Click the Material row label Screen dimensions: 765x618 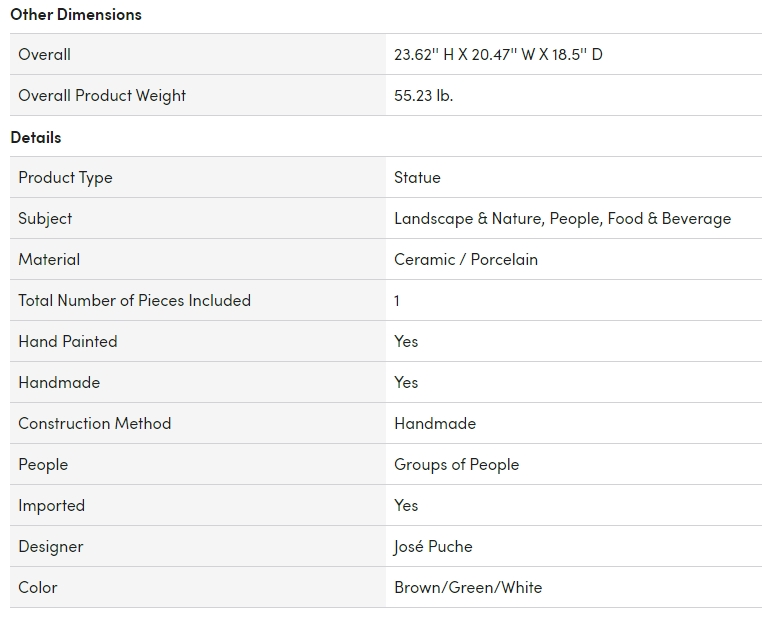[49, 259]
